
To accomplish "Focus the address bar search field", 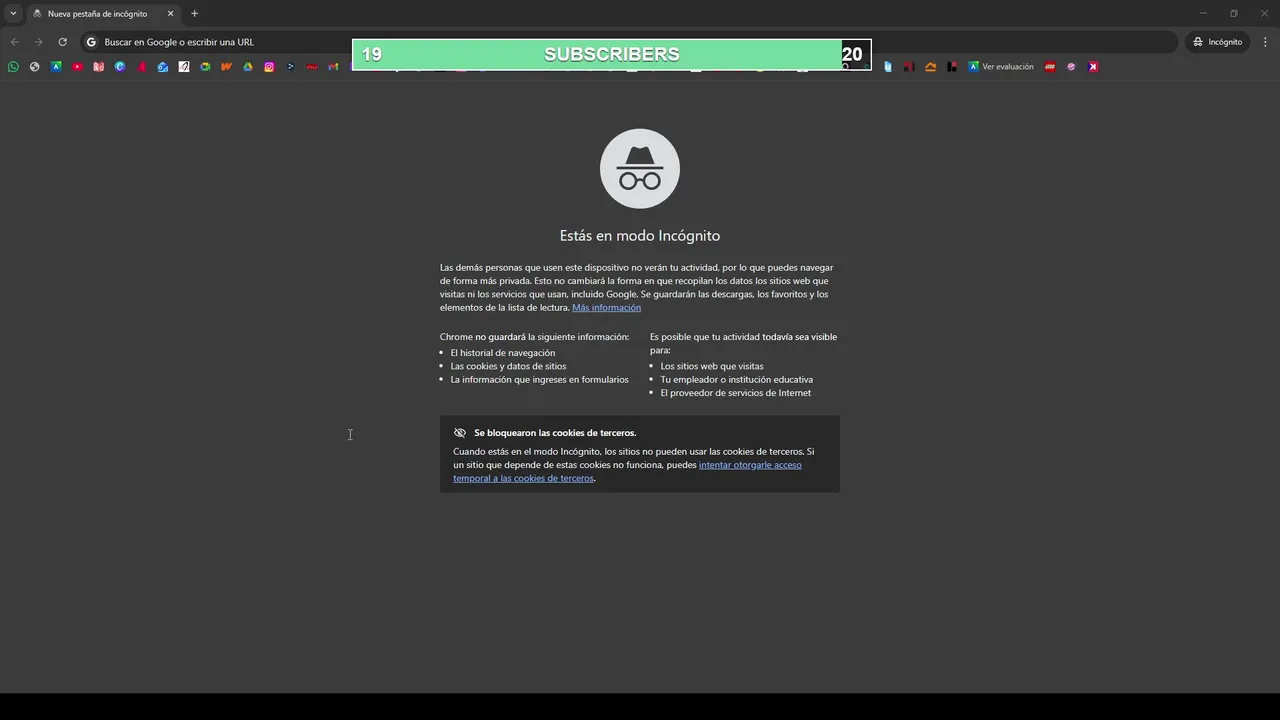I will tap(630, 42).
